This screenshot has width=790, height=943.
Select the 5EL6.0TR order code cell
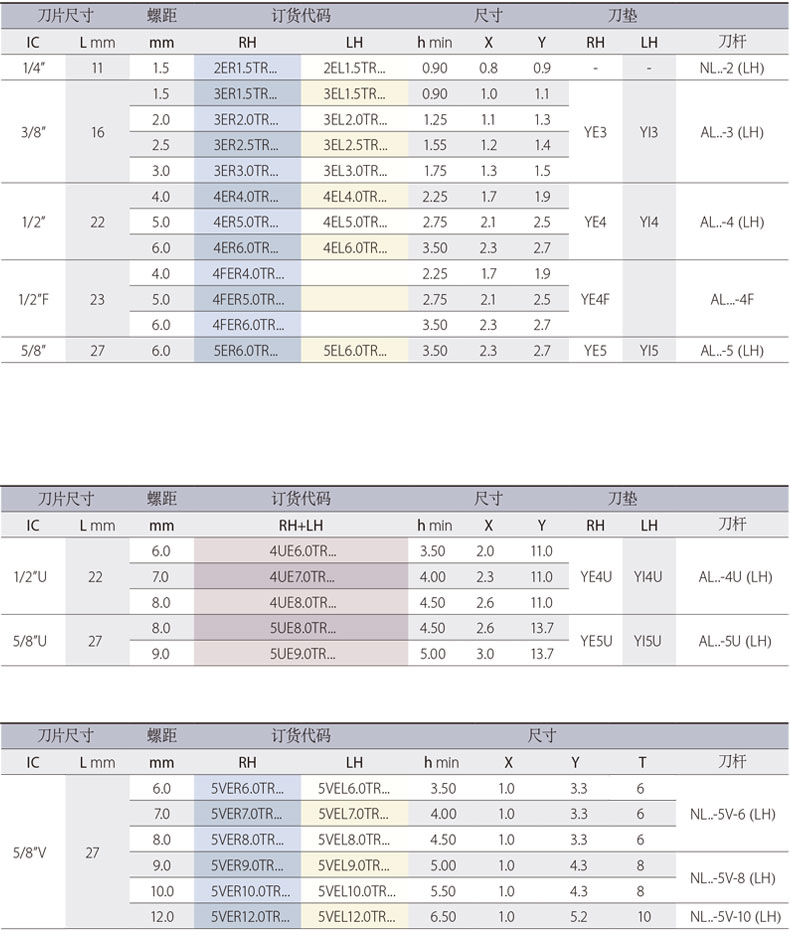click(354, 351)
